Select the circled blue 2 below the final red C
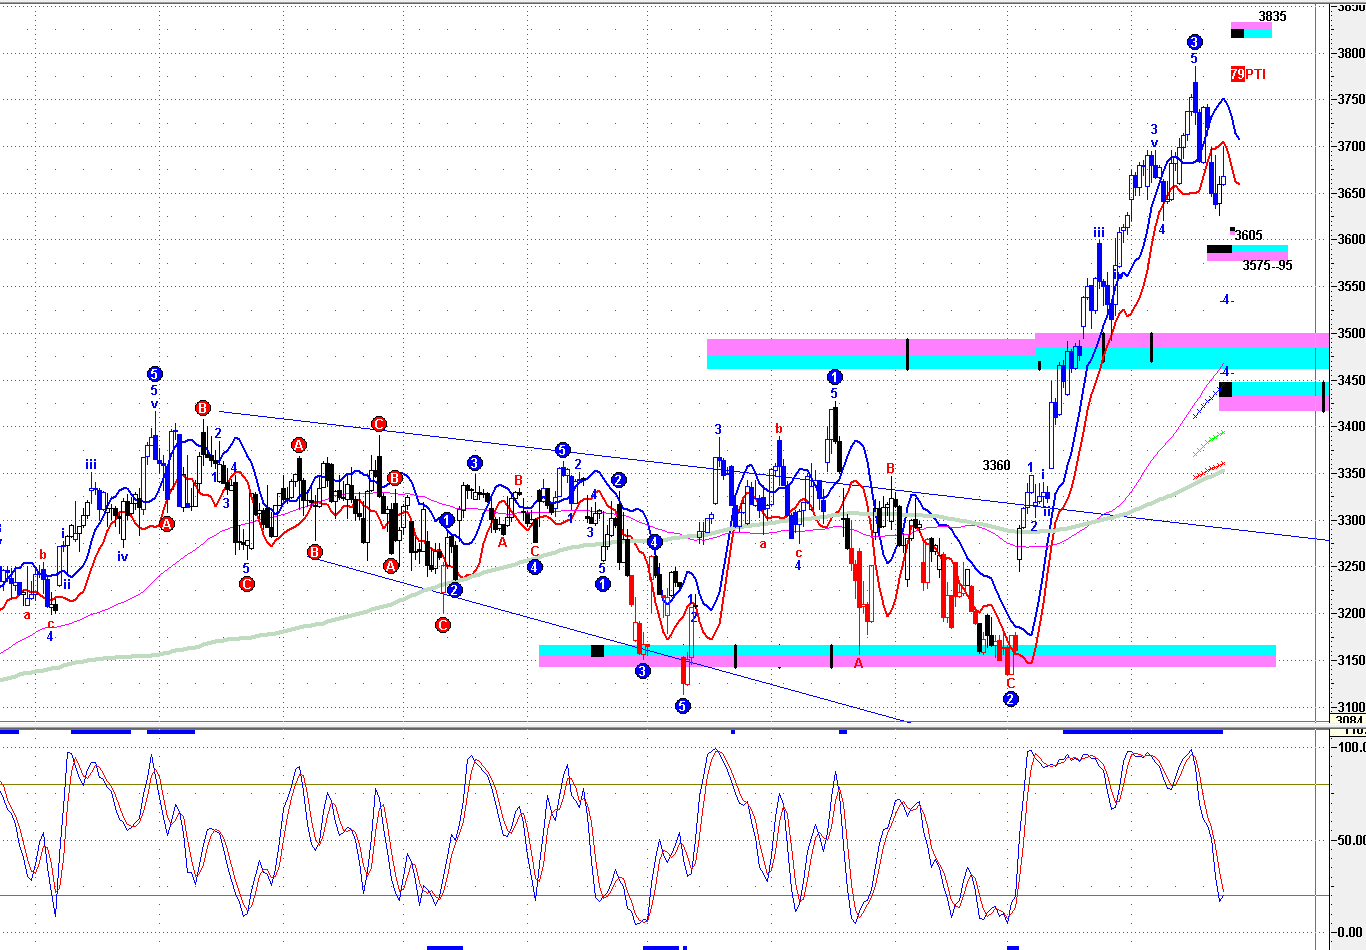 pos(1011,699)
